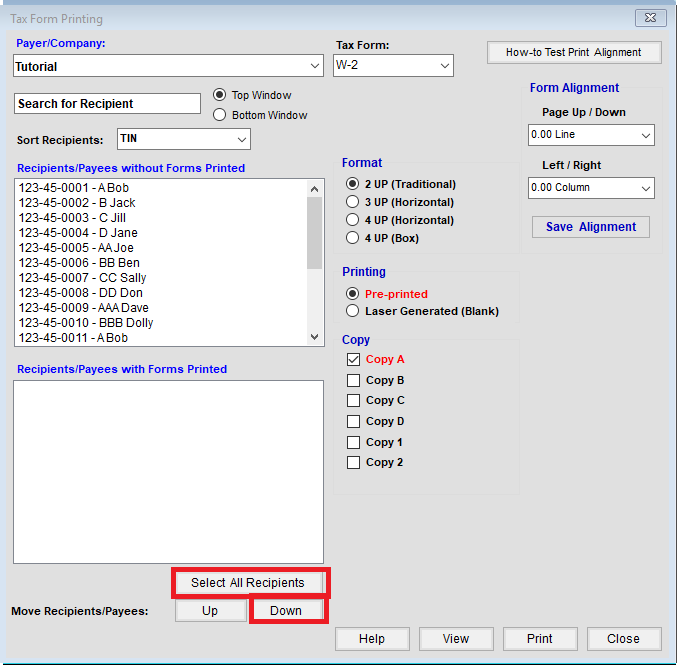Click the recipients list scroll down arrow

(315, 337)
